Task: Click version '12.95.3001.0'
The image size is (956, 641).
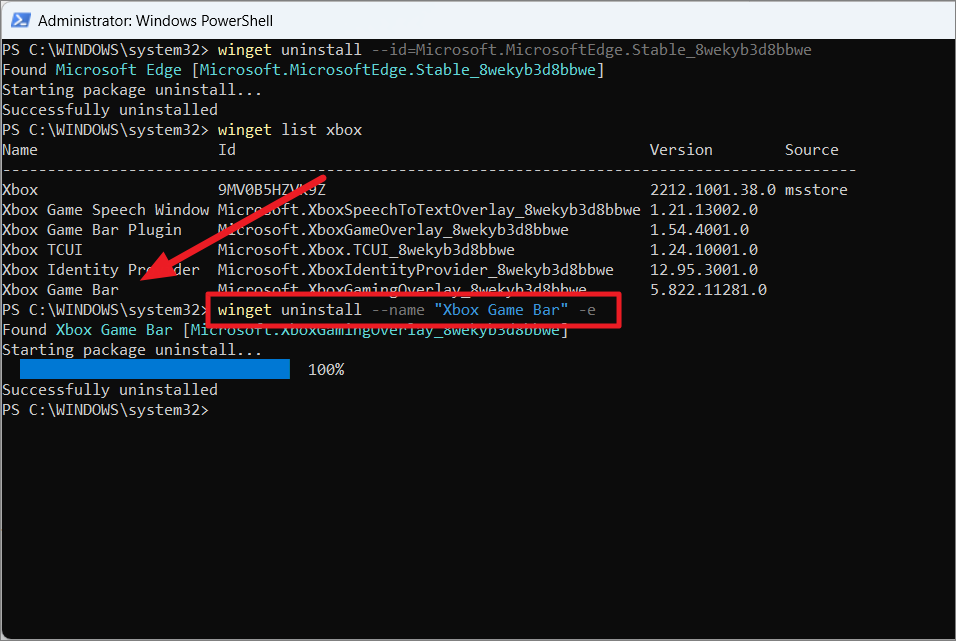Action: point(704,270)
